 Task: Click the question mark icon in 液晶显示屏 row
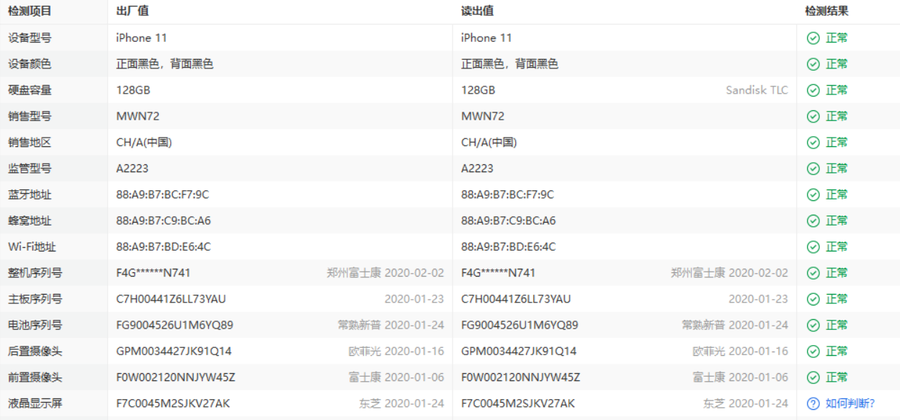(x=813, y=403)
